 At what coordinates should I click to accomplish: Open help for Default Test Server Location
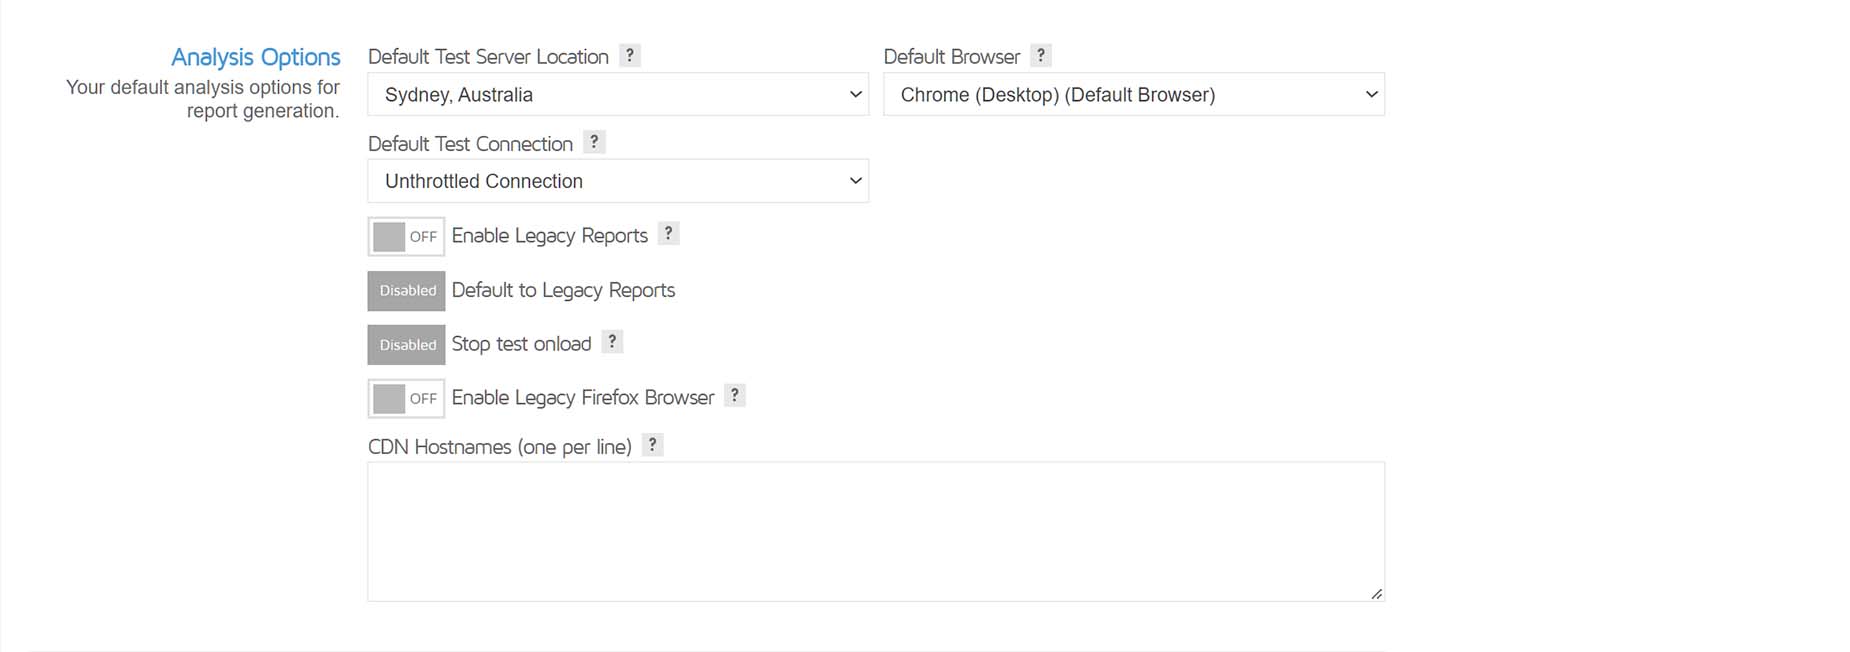(x=630, y=56)
